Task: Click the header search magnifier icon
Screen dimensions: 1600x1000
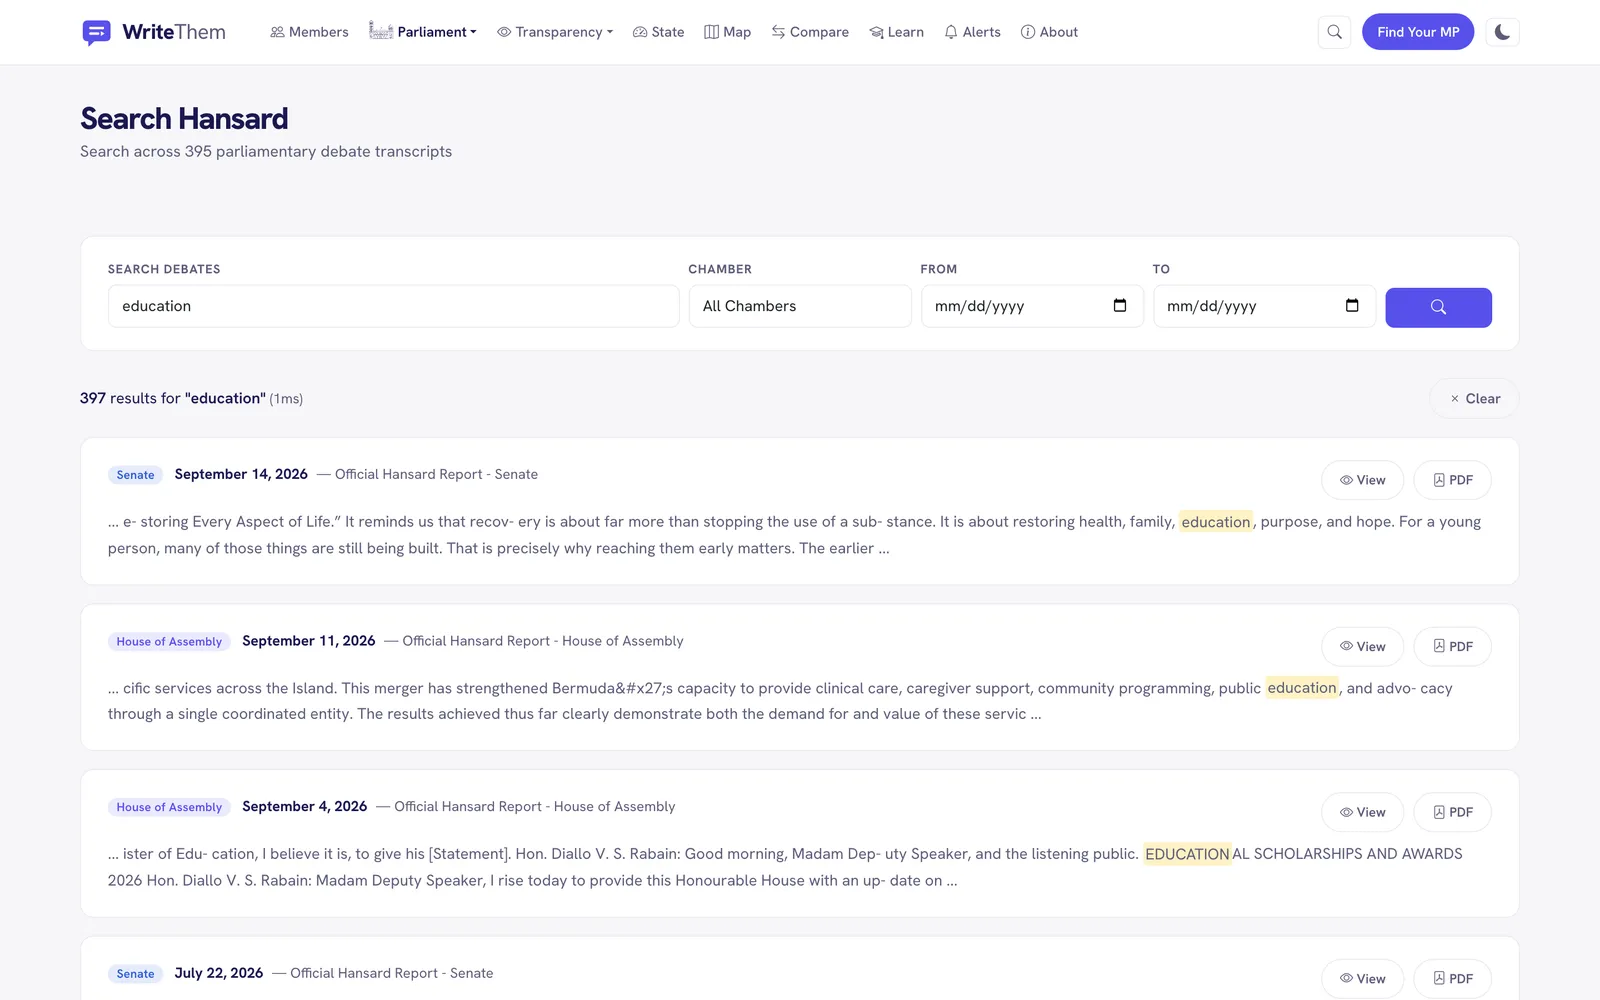Action: (x=1334, y=32)
